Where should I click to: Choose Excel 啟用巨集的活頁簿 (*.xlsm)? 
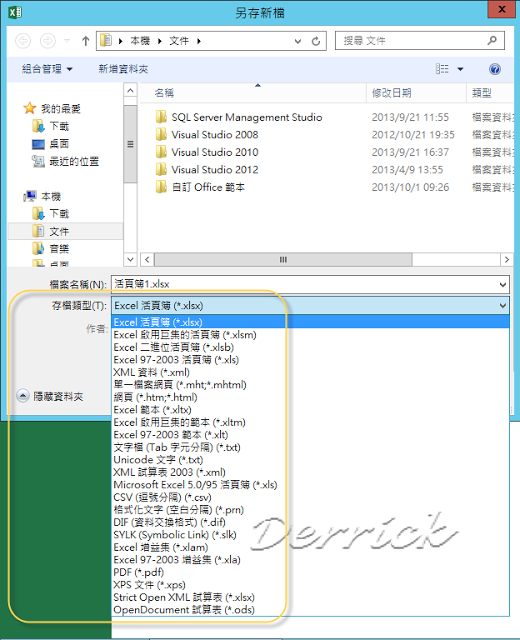point(311,335)
